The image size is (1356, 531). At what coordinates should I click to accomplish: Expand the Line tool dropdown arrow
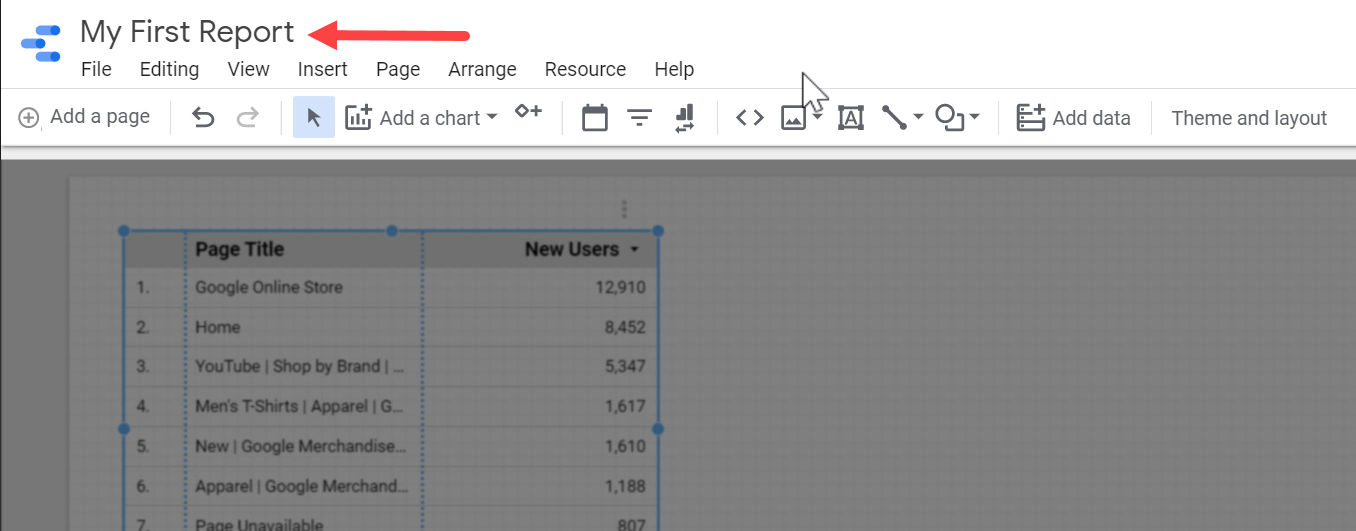(918, 118)
